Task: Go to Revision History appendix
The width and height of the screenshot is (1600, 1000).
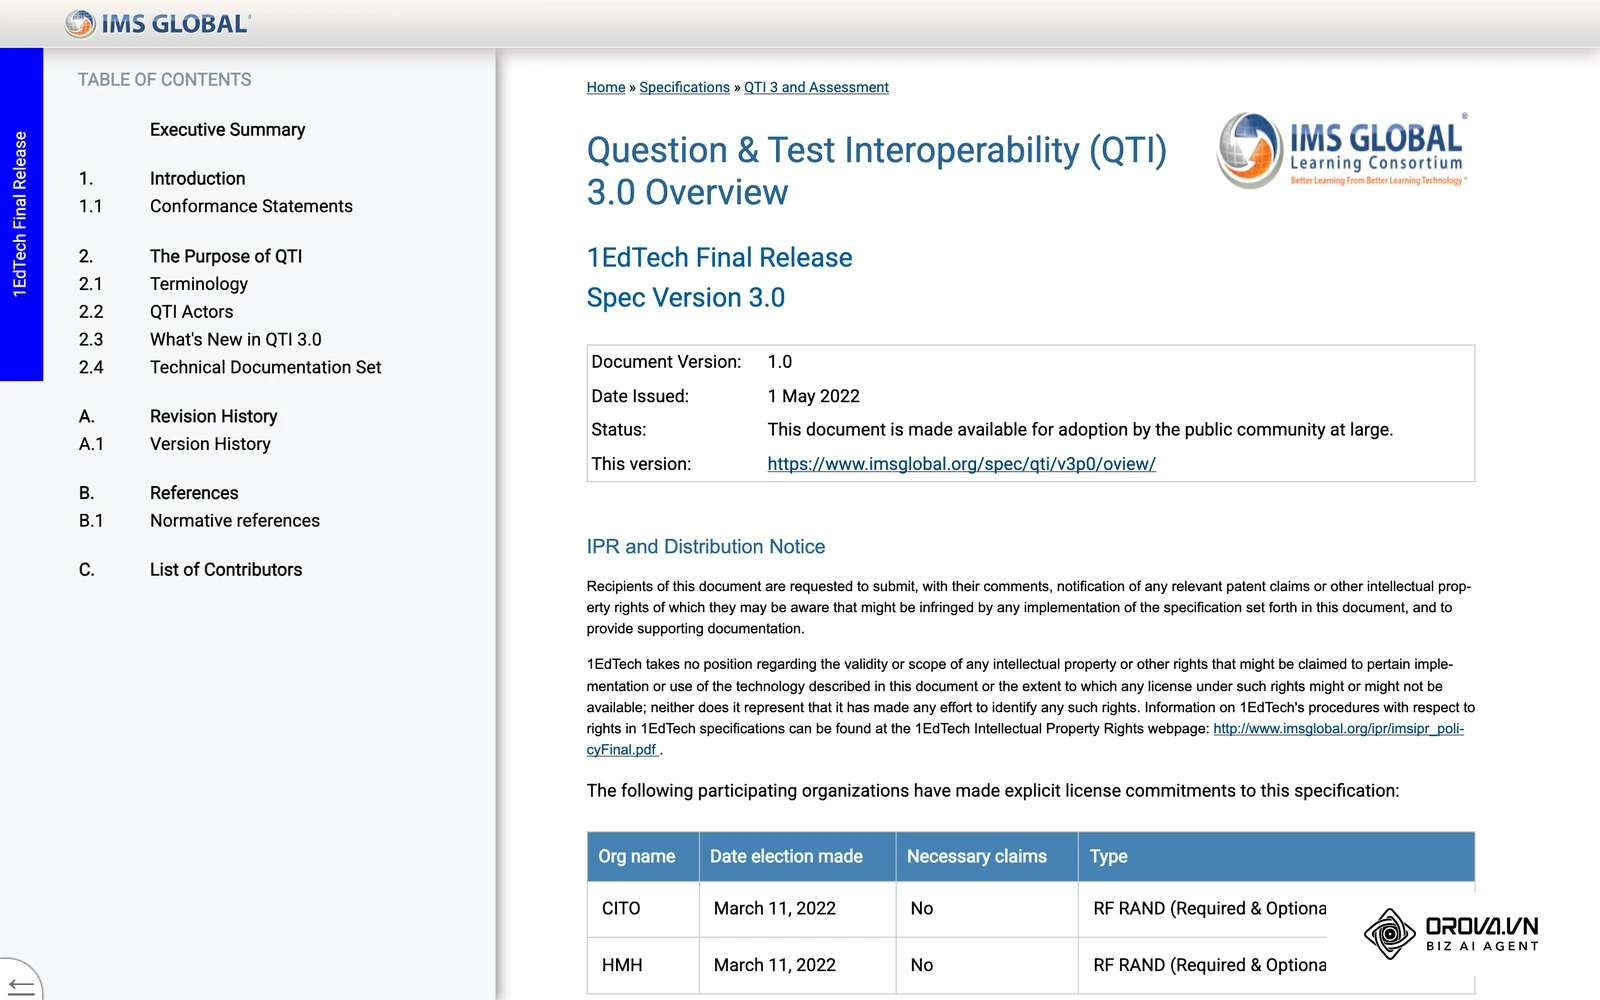Action: click(214, 417)
